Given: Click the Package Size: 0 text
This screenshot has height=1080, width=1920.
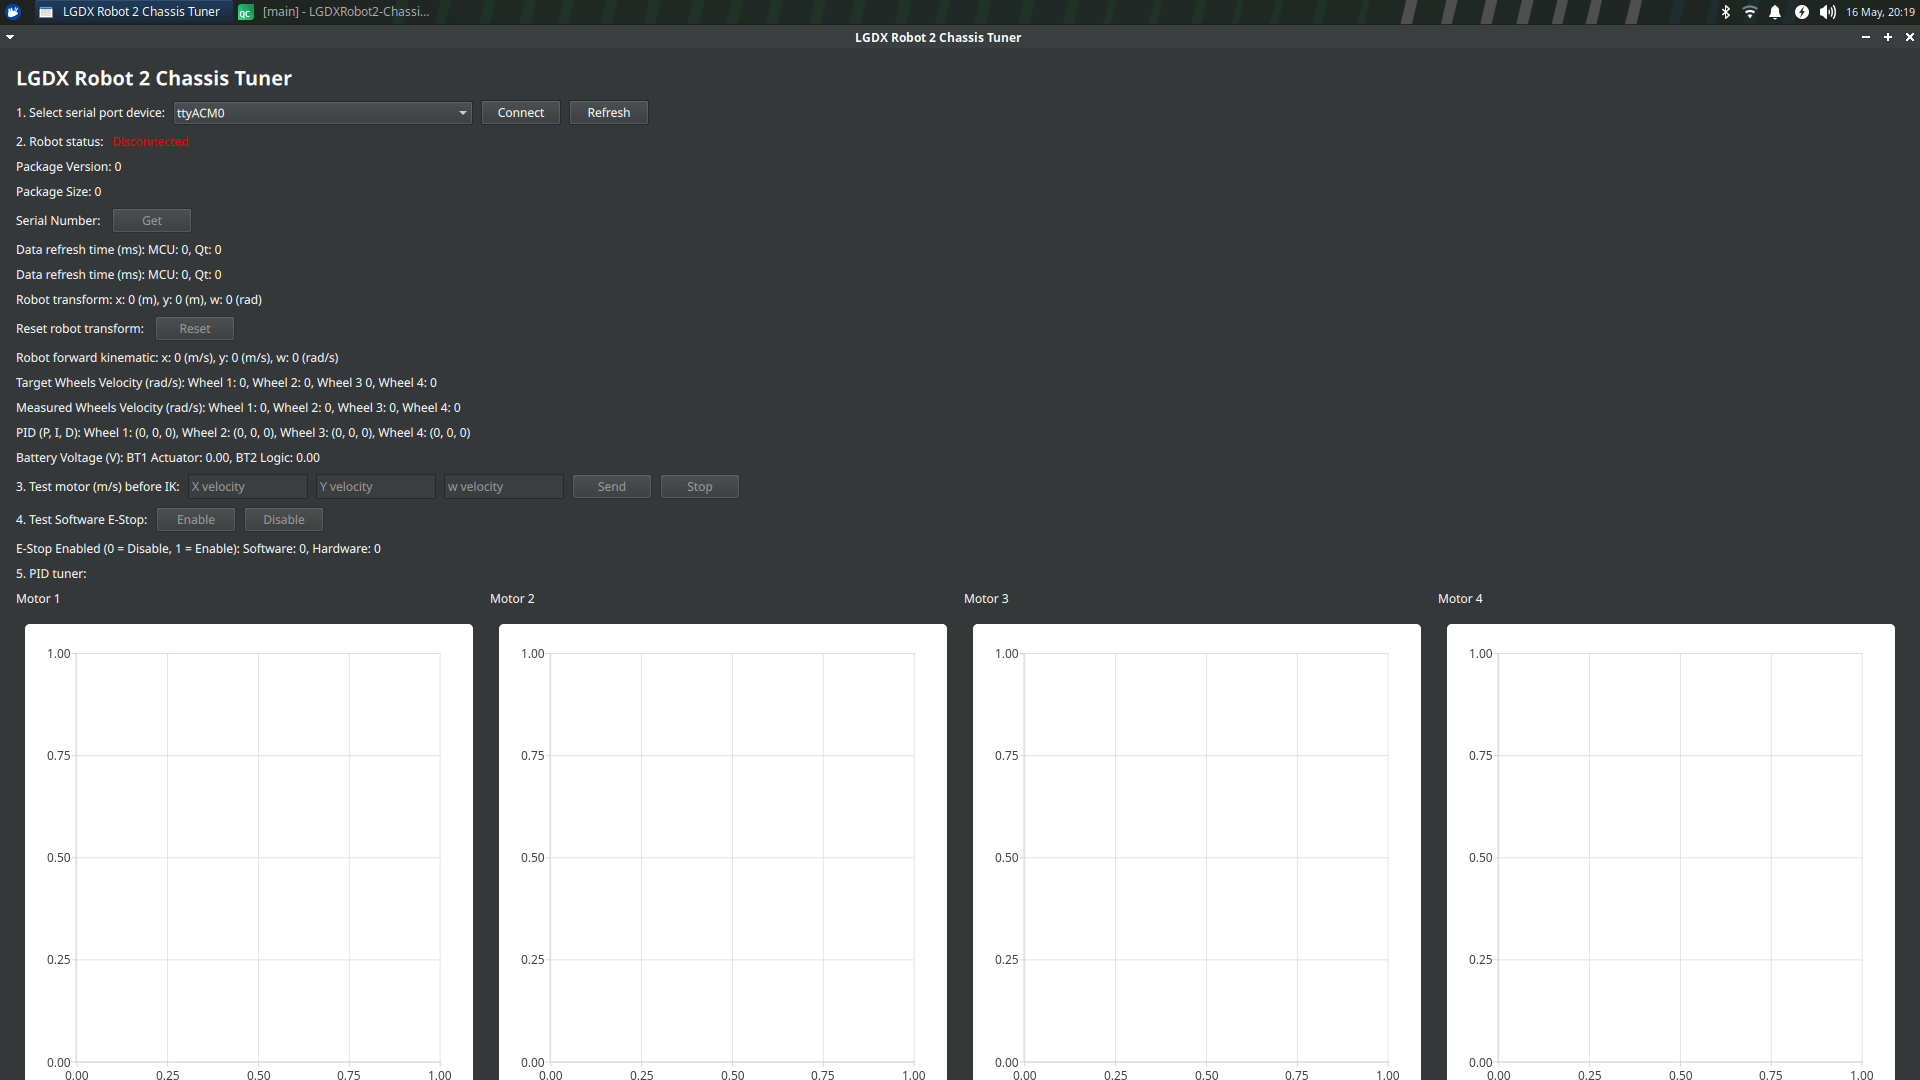Looking at the screenshot, I should point(59,192).
